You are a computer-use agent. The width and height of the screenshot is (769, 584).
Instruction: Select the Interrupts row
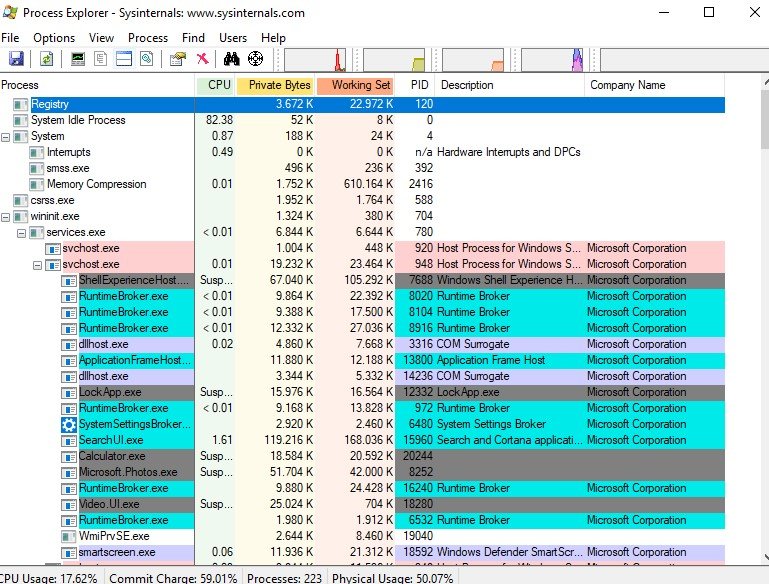click(x=362, y=152)
